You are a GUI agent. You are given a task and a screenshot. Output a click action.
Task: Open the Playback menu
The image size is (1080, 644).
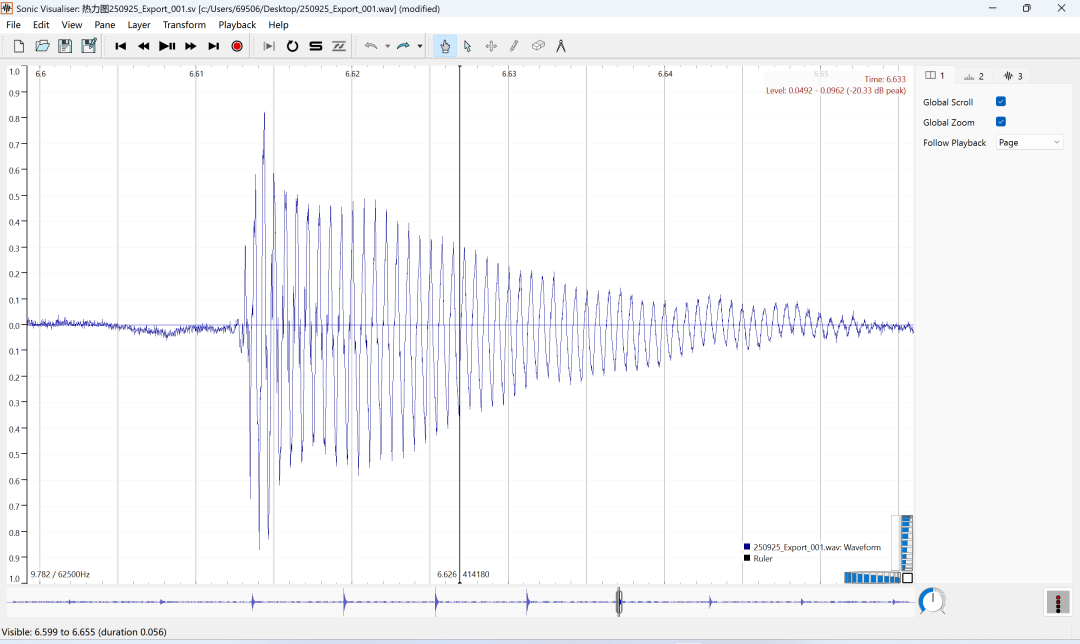point(237,25)
